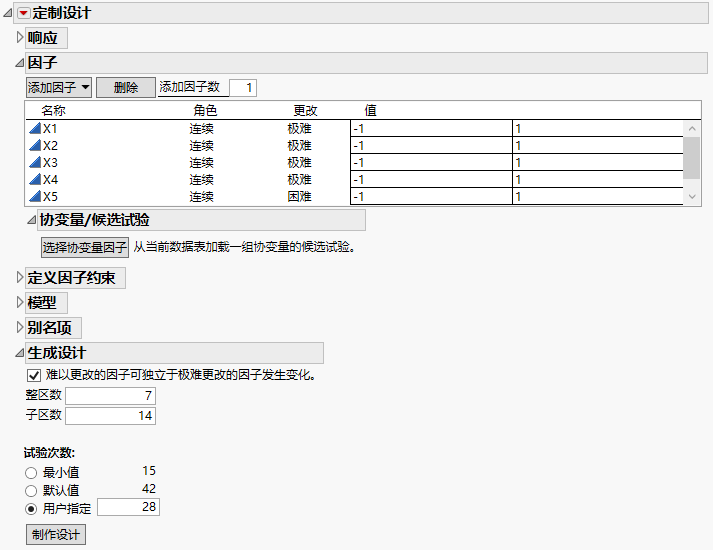Click the continuous factor icon for X3
This screenshot has height=550, width=713.
(35, 162)
